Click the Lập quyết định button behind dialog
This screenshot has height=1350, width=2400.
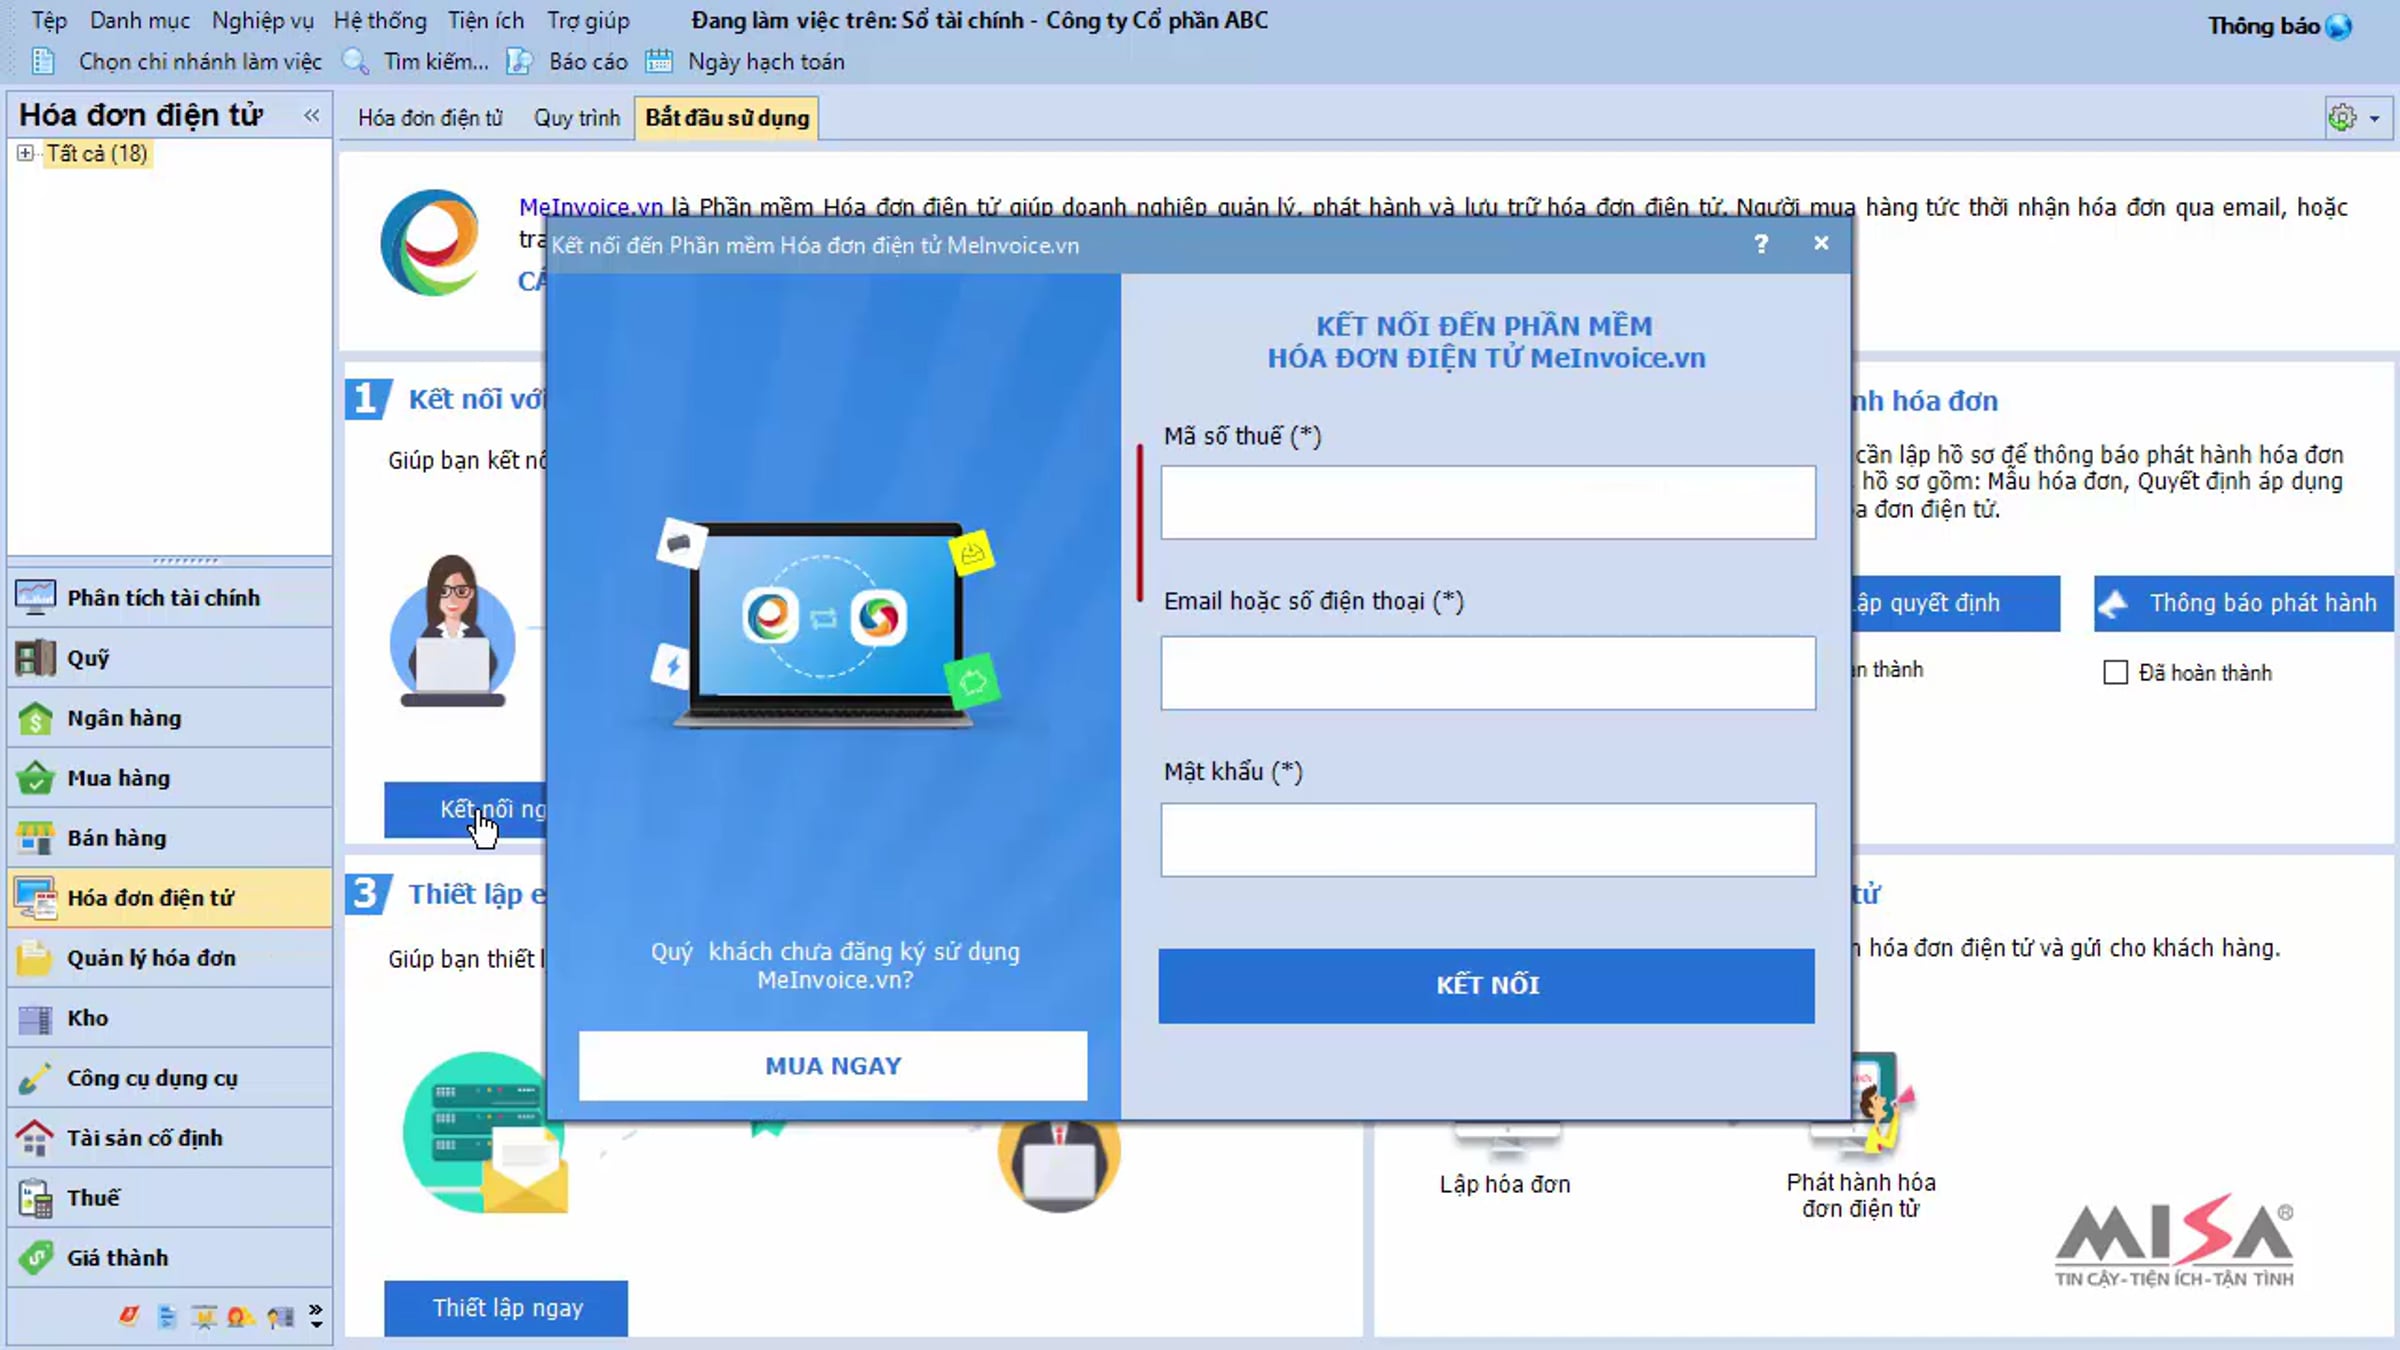pos(1956,603)
